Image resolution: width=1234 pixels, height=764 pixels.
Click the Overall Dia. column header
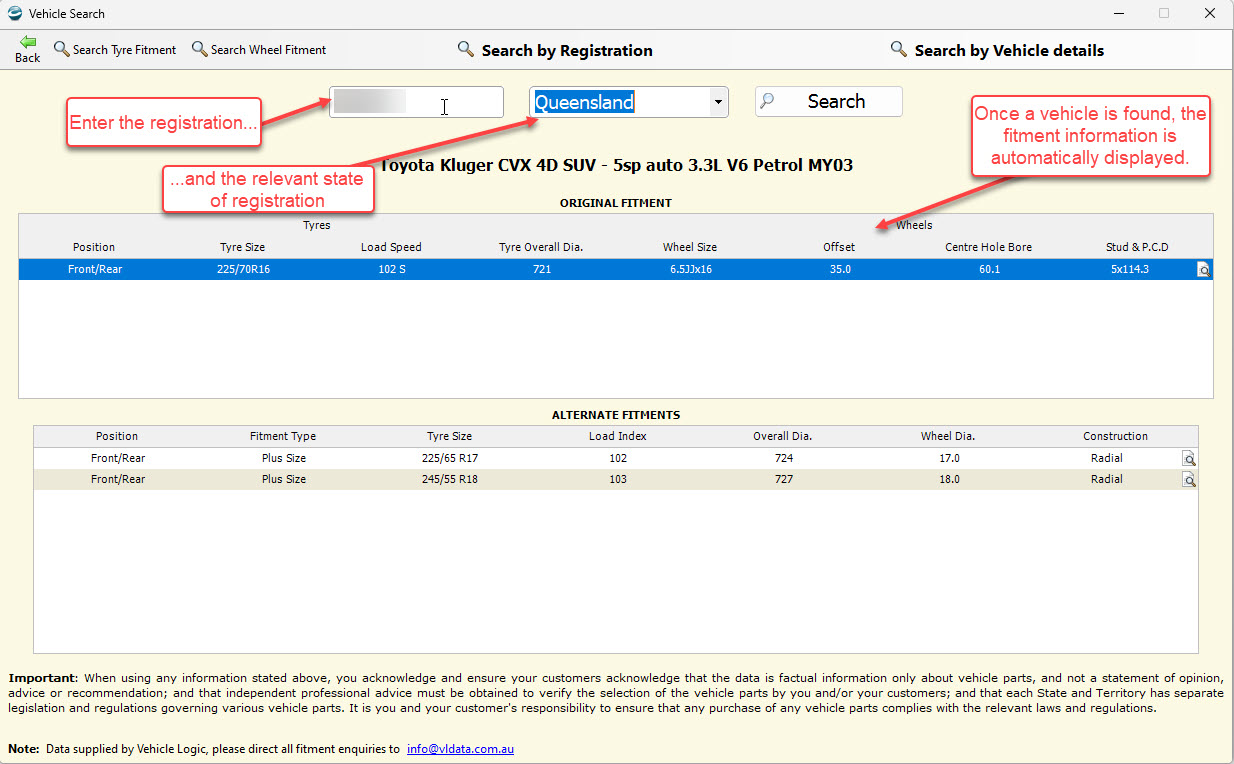(783, 436)
